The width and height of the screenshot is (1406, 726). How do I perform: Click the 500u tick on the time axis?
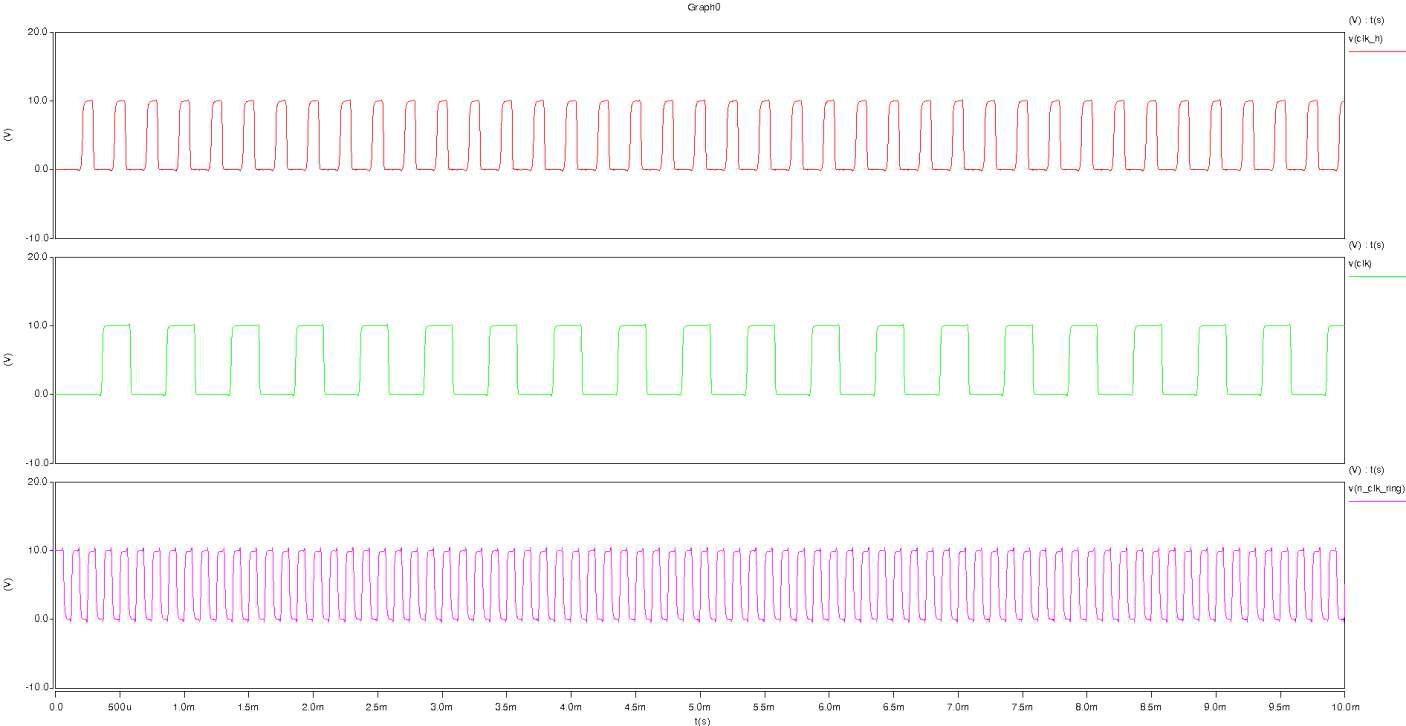click(x=120, y=706)
